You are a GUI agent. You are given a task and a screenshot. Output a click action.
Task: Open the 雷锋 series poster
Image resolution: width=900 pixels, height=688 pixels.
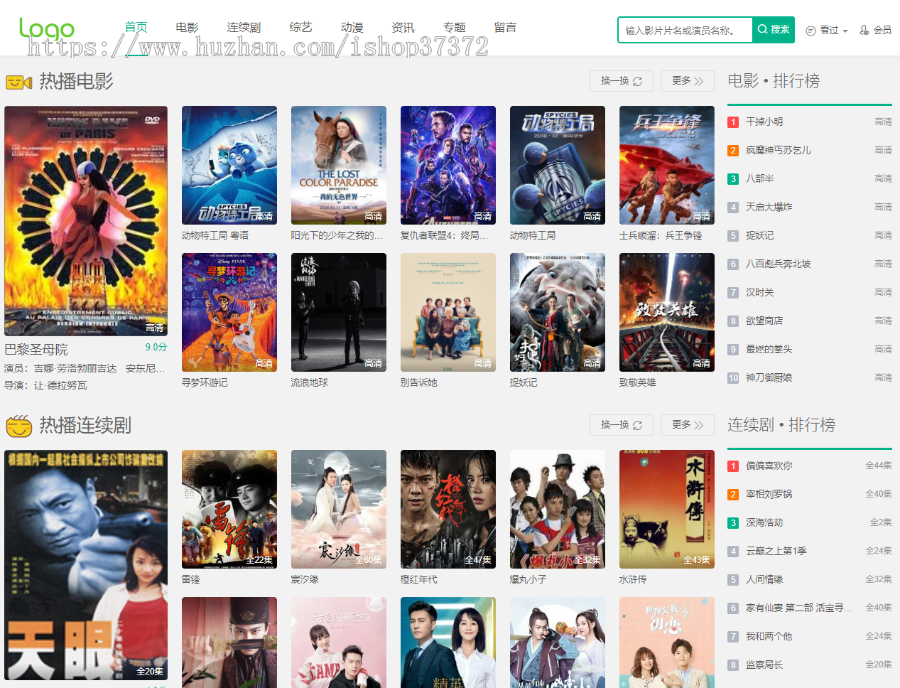230,510
